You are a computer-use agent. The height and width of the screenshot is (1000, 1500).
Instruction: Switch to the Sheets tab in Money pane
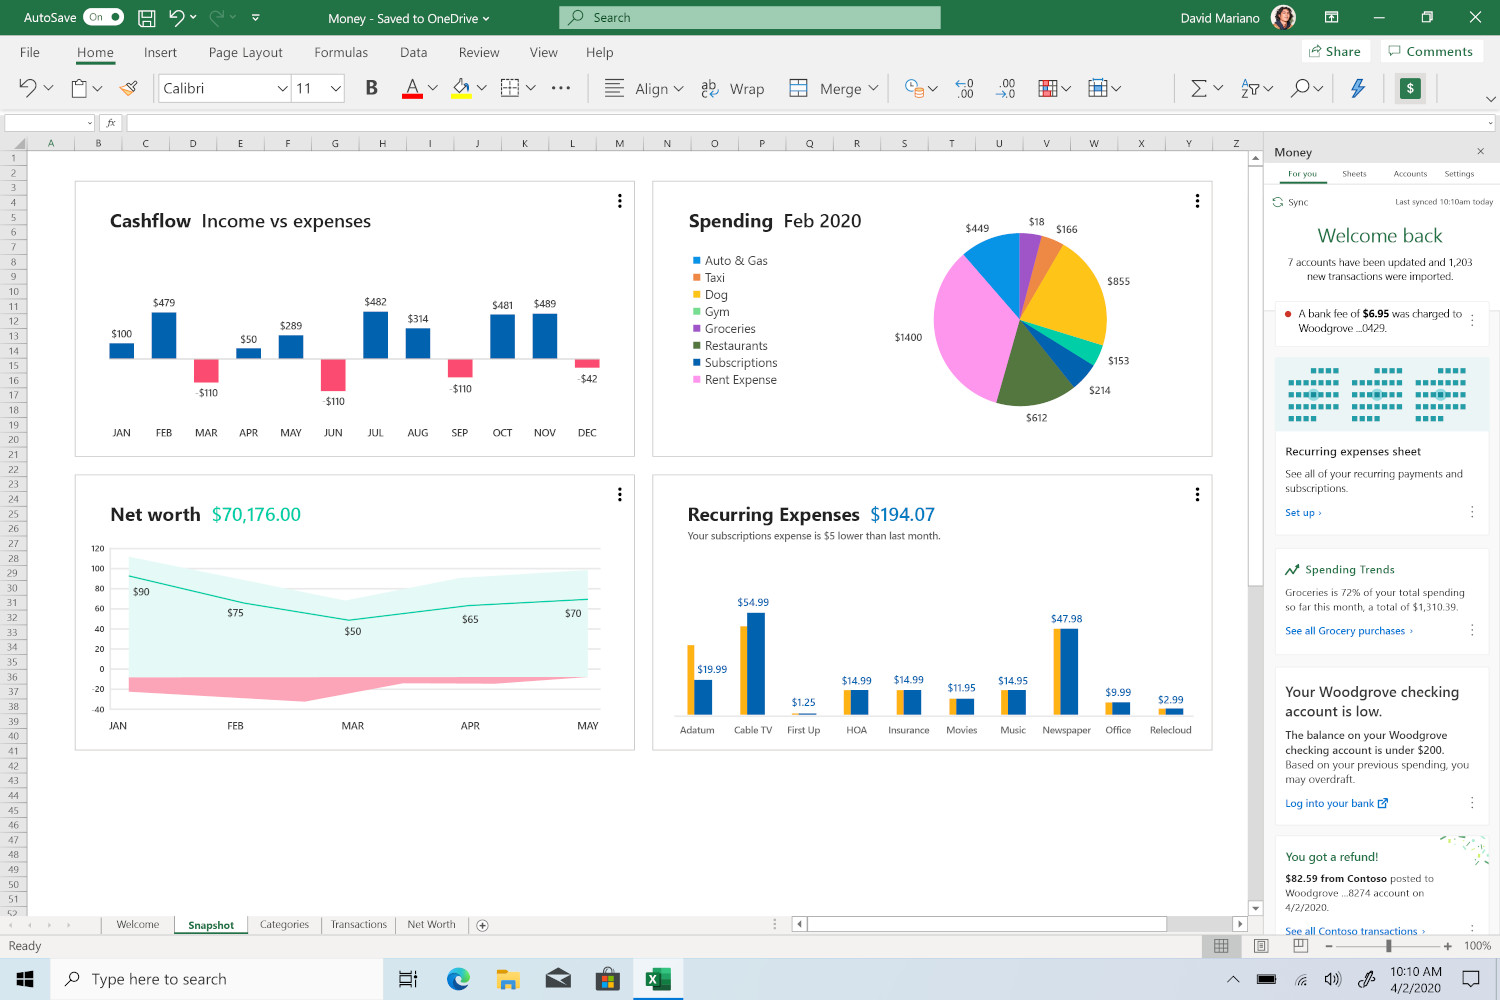tap(1354, 174)
